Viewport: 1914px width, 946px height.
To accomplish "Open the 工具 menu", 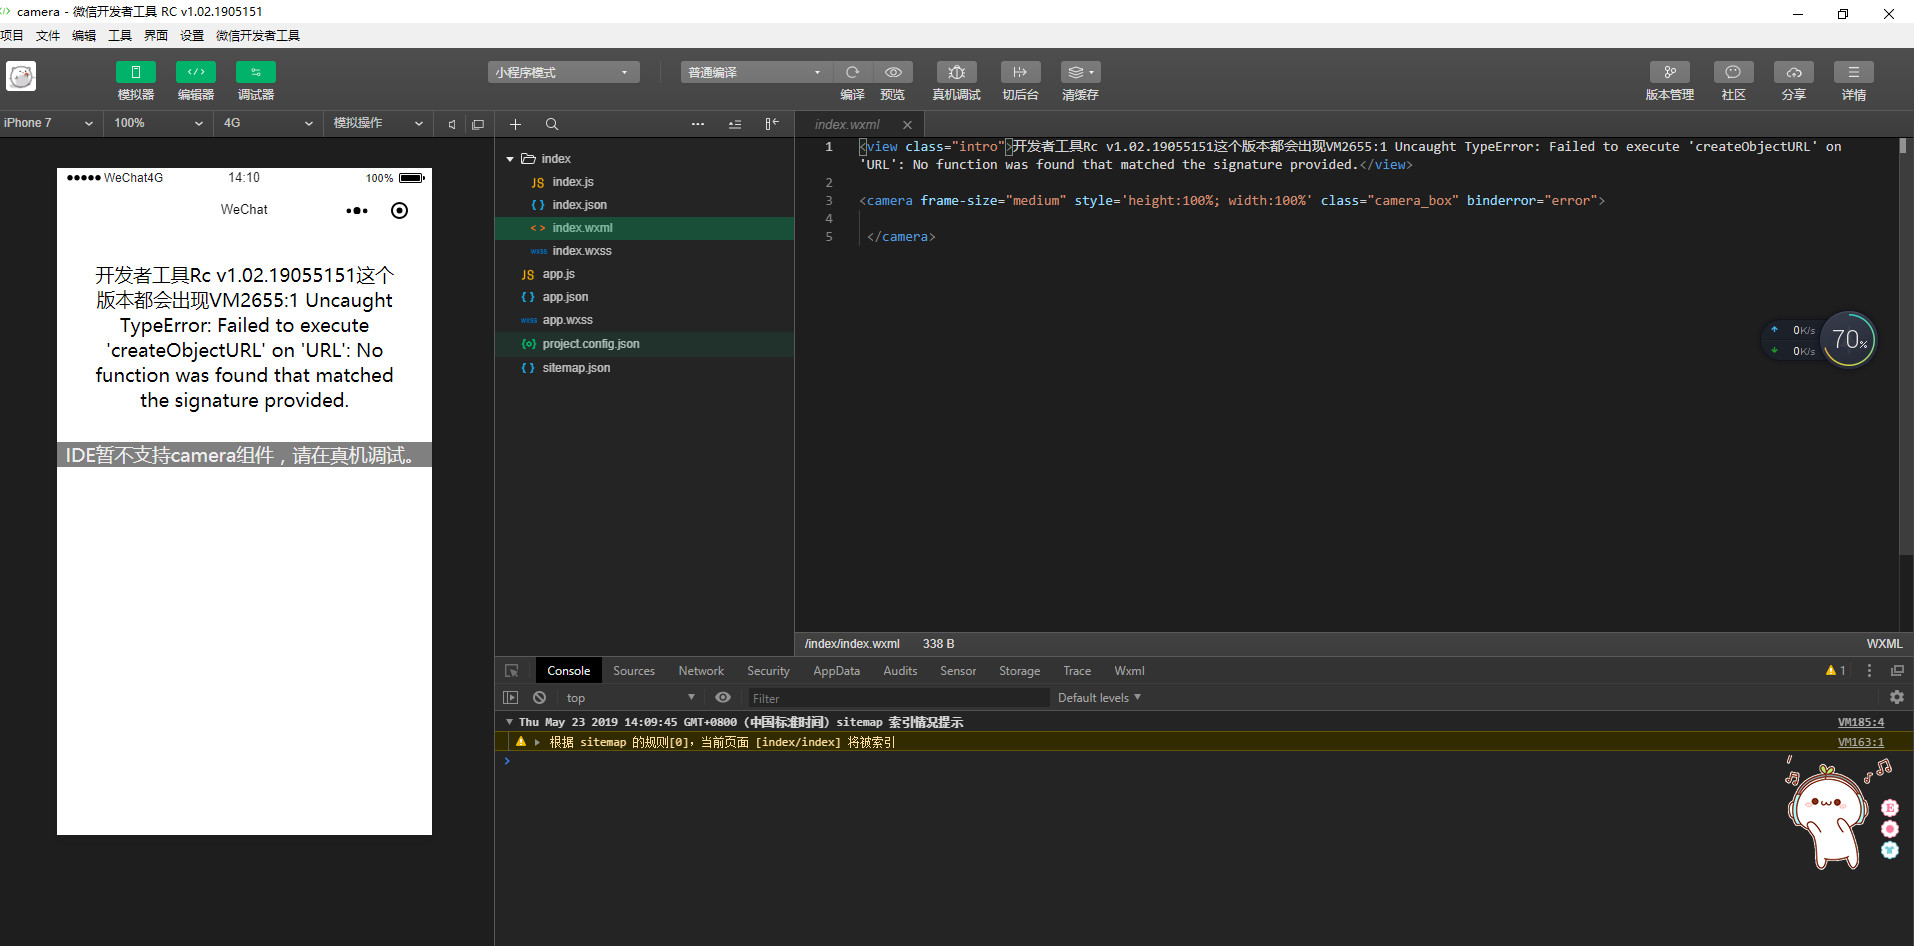I will 120,36.
